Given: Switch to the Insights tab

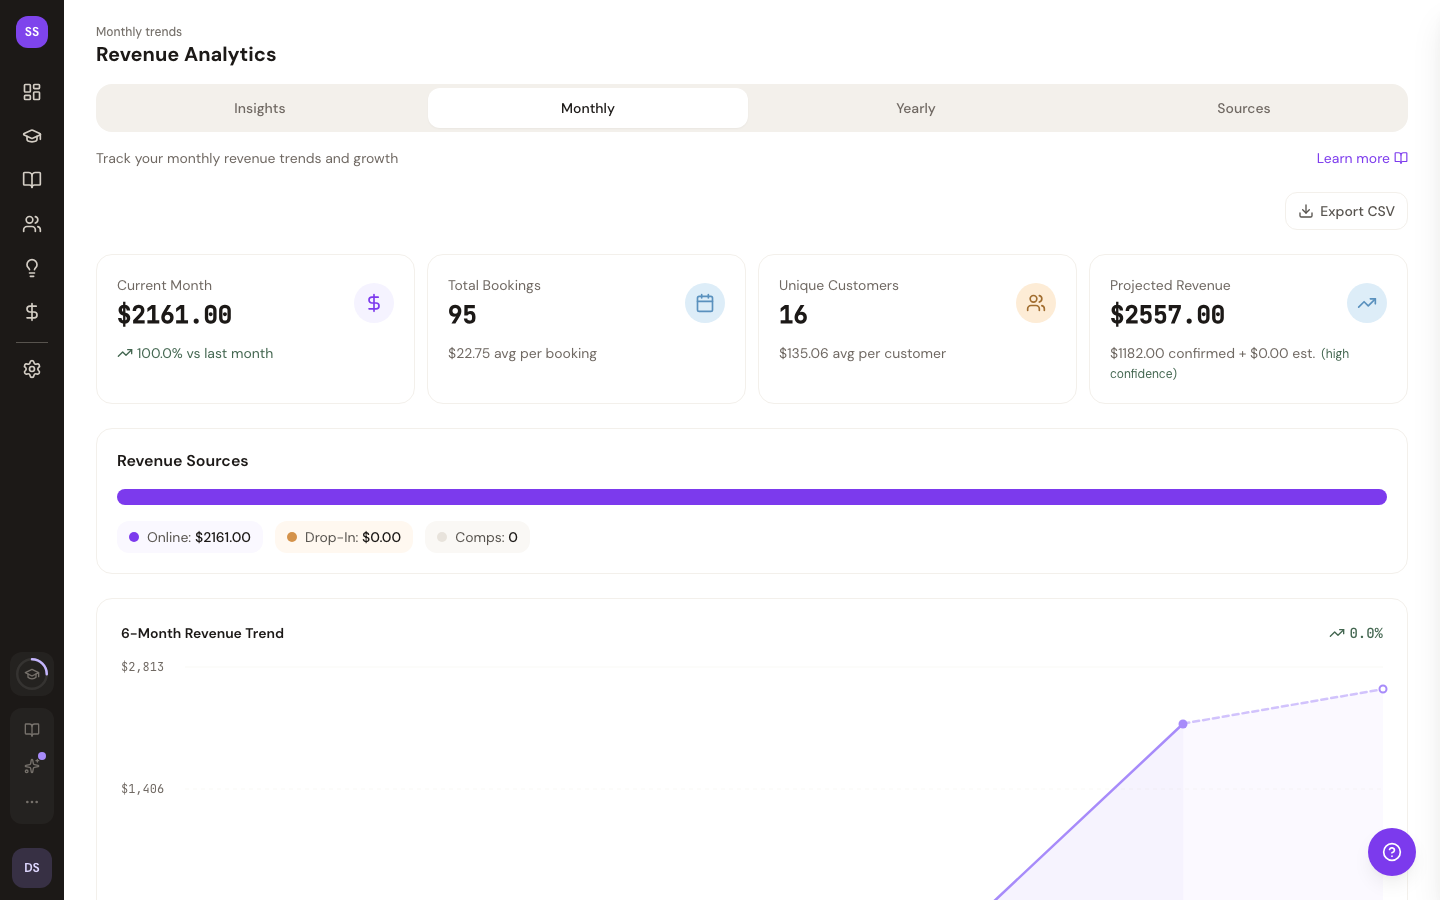Looking at the screenshot, I should click(x=259, y=108).
